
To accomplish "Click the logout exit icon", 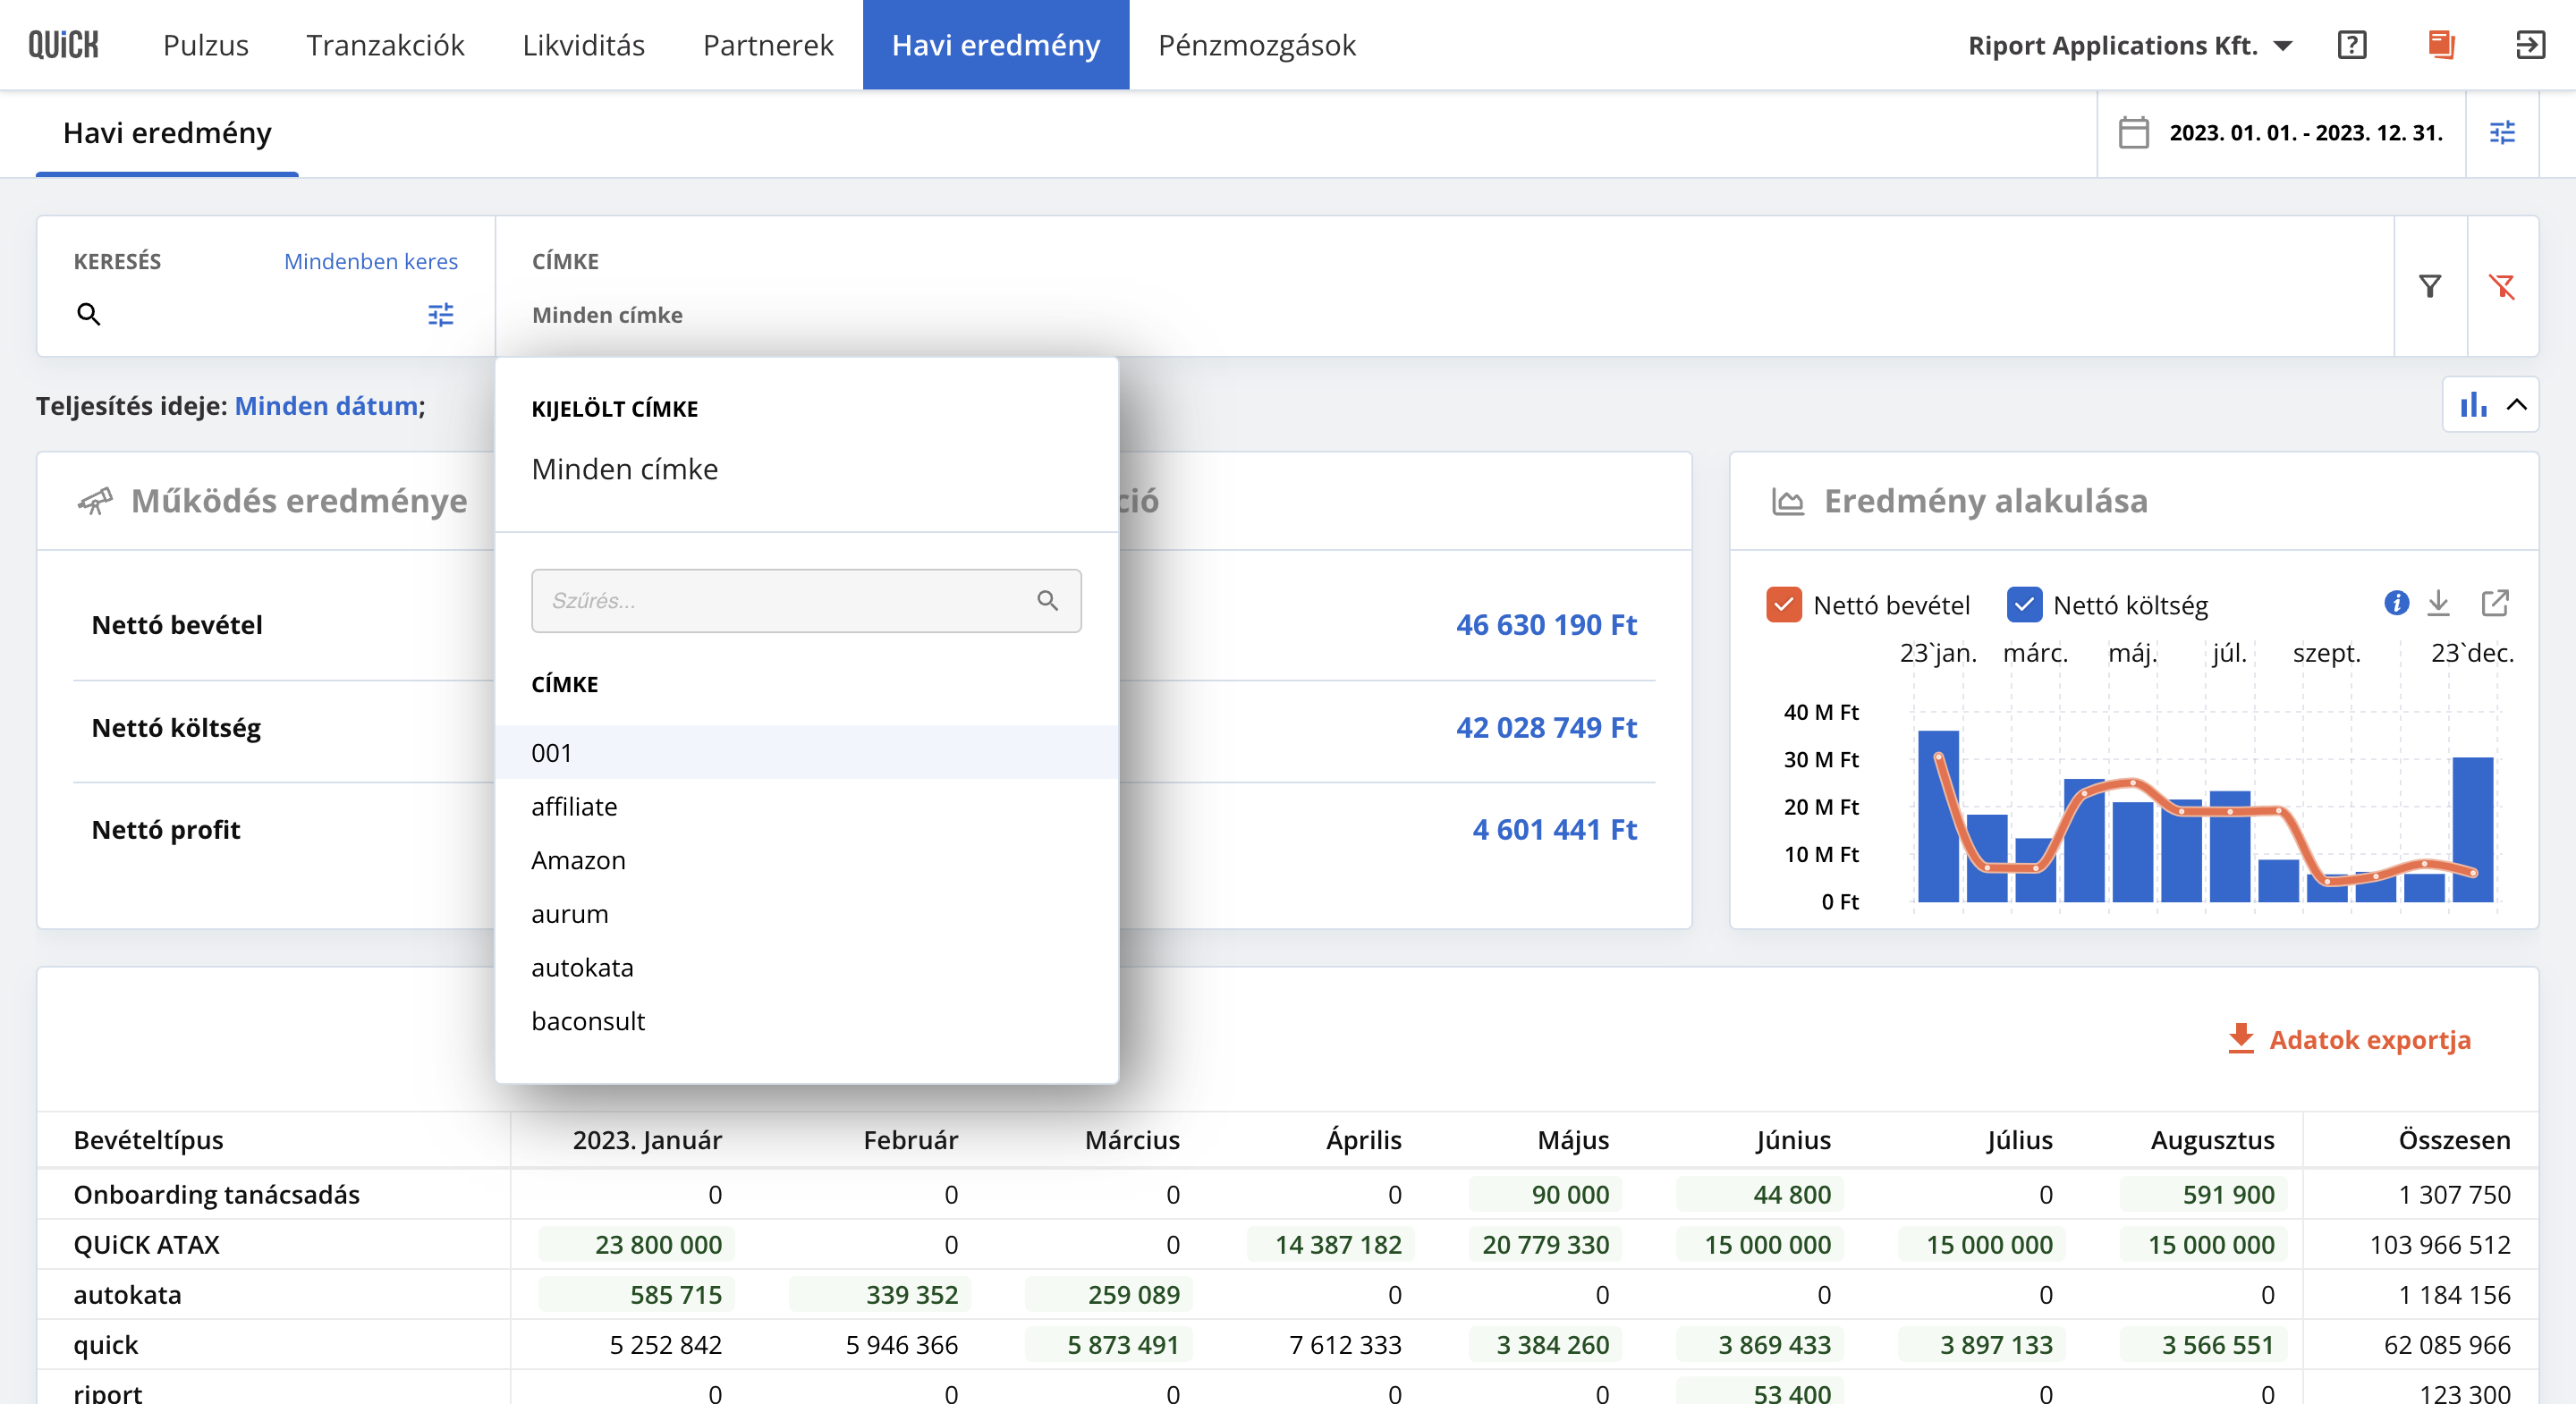I will click(2530, 45).
